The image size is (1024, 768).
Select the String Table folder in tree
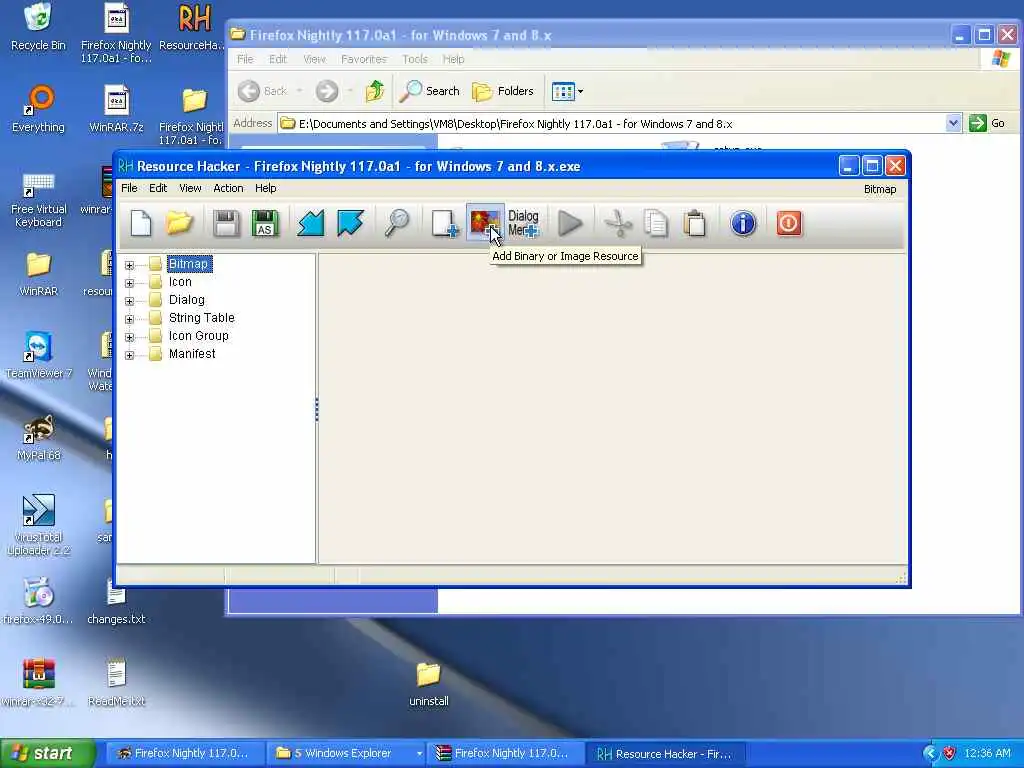tap(201, 317)
